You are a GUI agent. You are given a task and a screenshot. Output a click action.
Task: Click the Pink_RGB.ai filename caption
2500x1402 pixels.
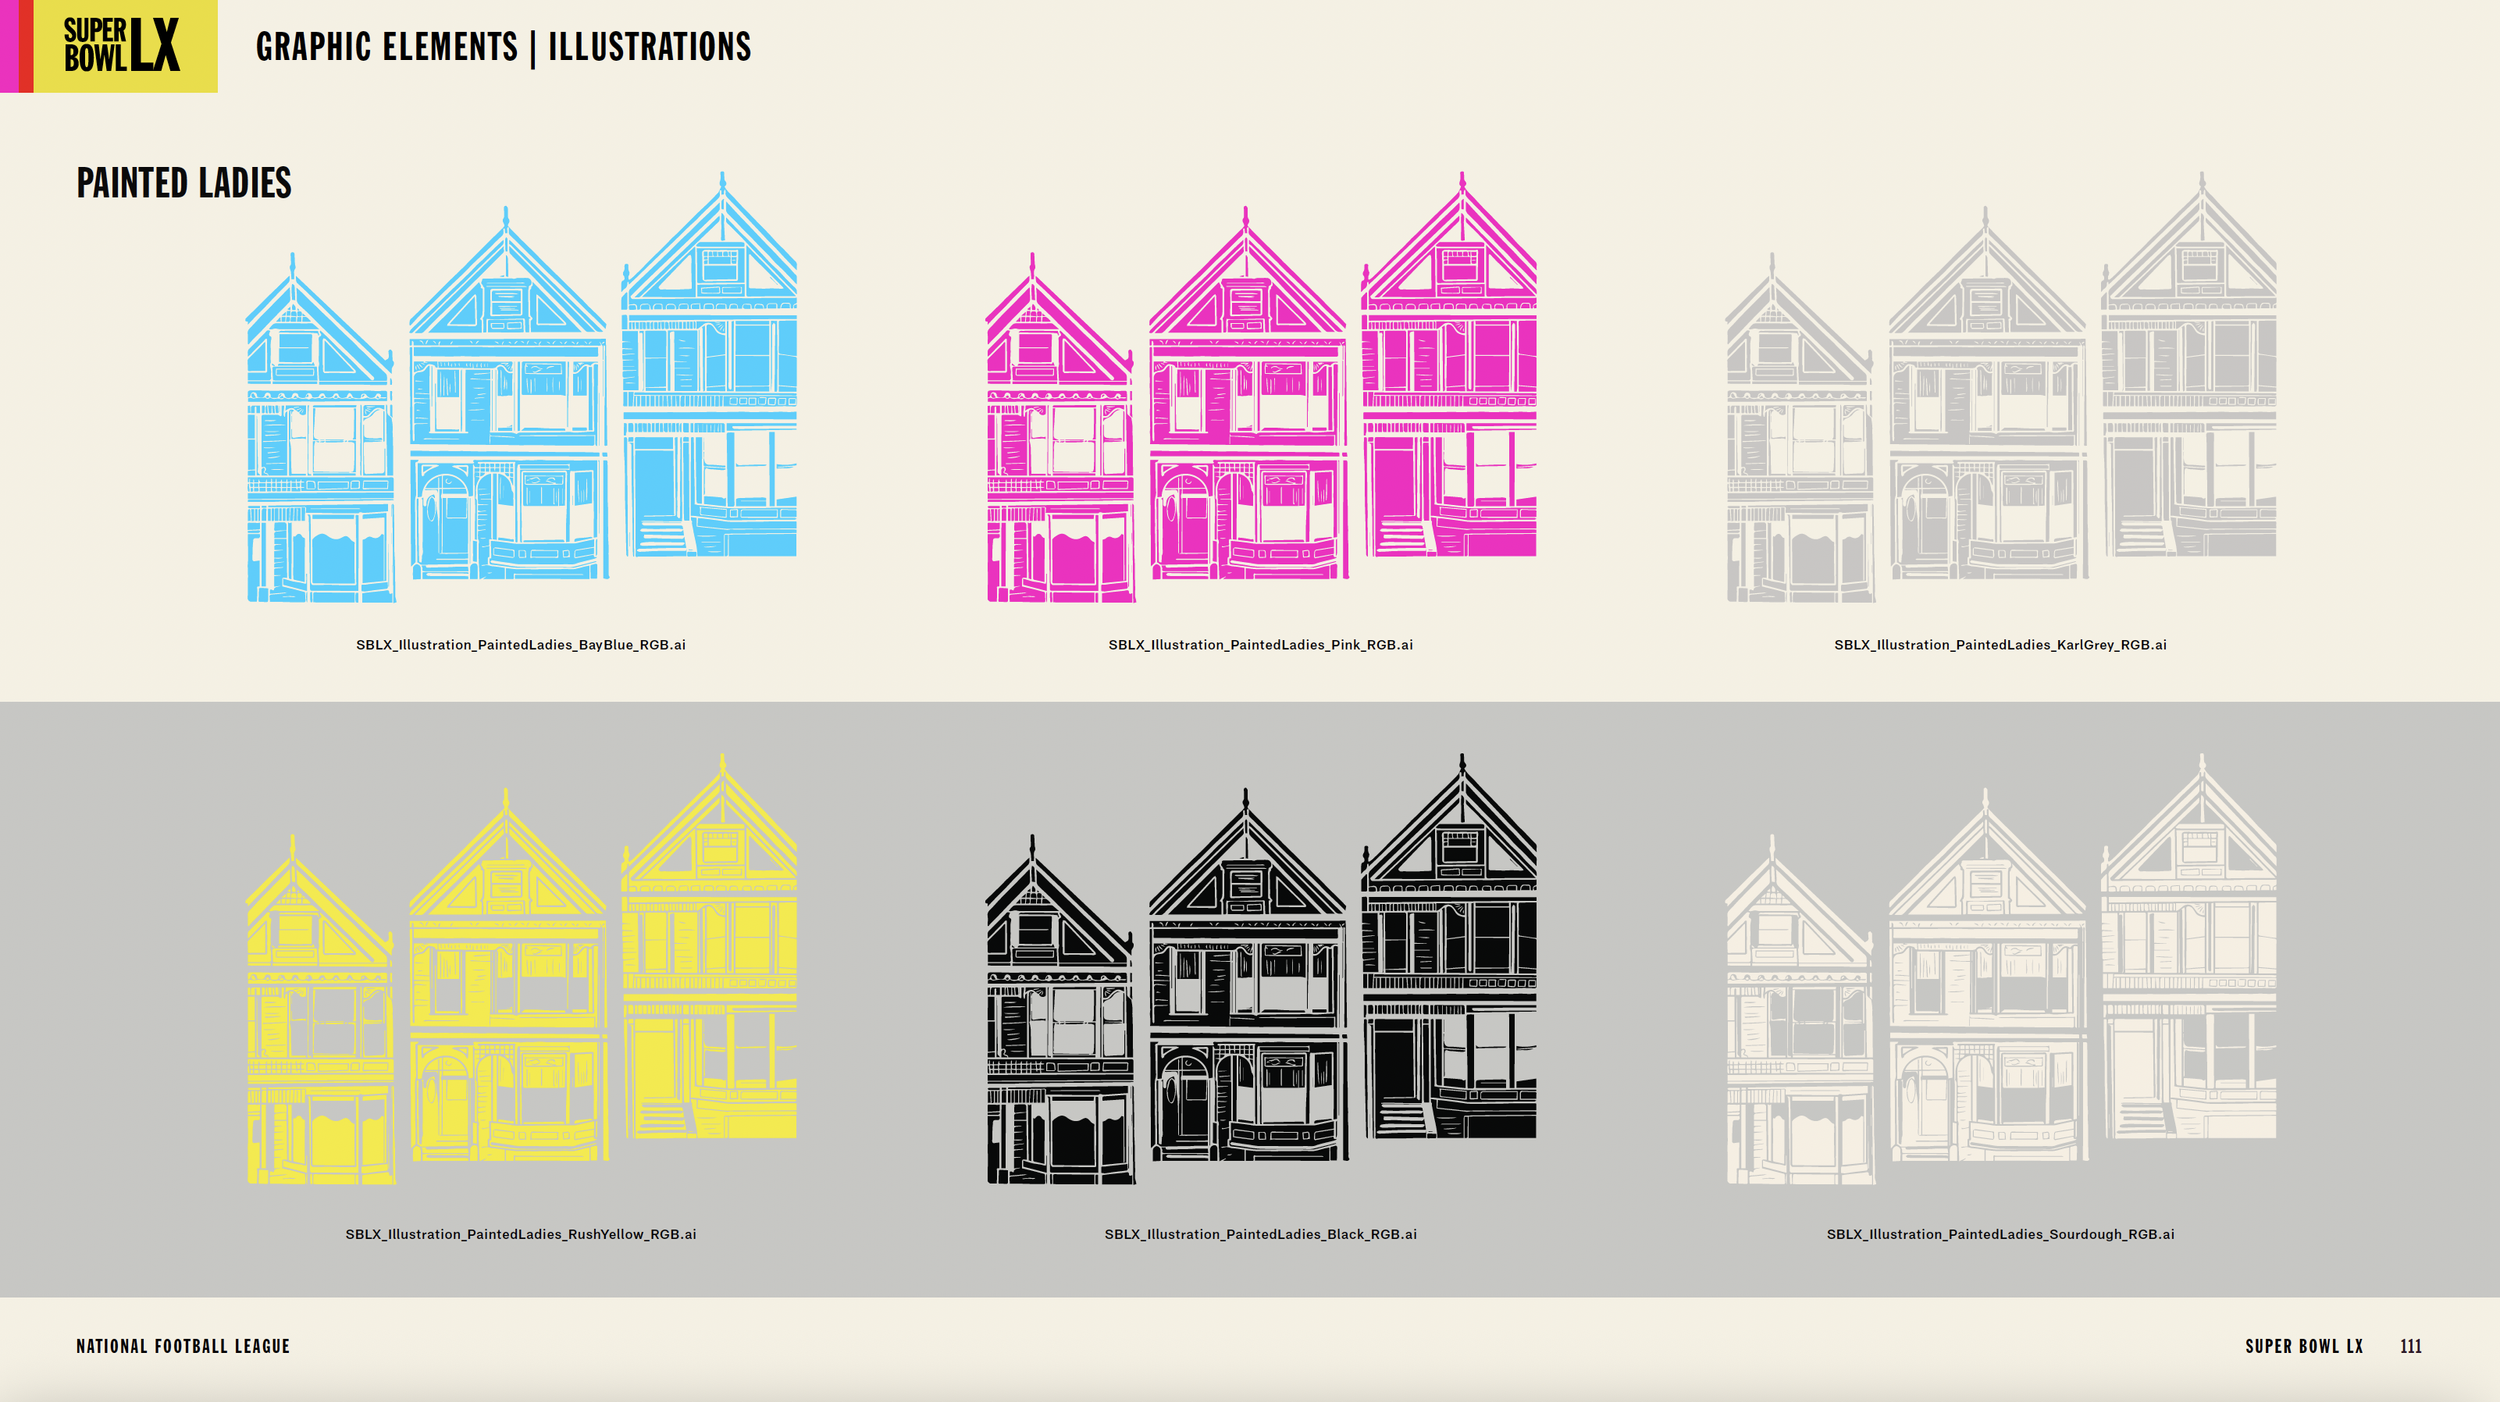(1260, 645)
